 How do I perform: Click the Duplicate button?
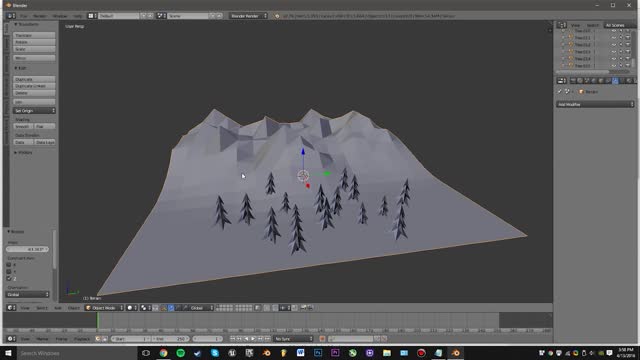pos(34,79)
